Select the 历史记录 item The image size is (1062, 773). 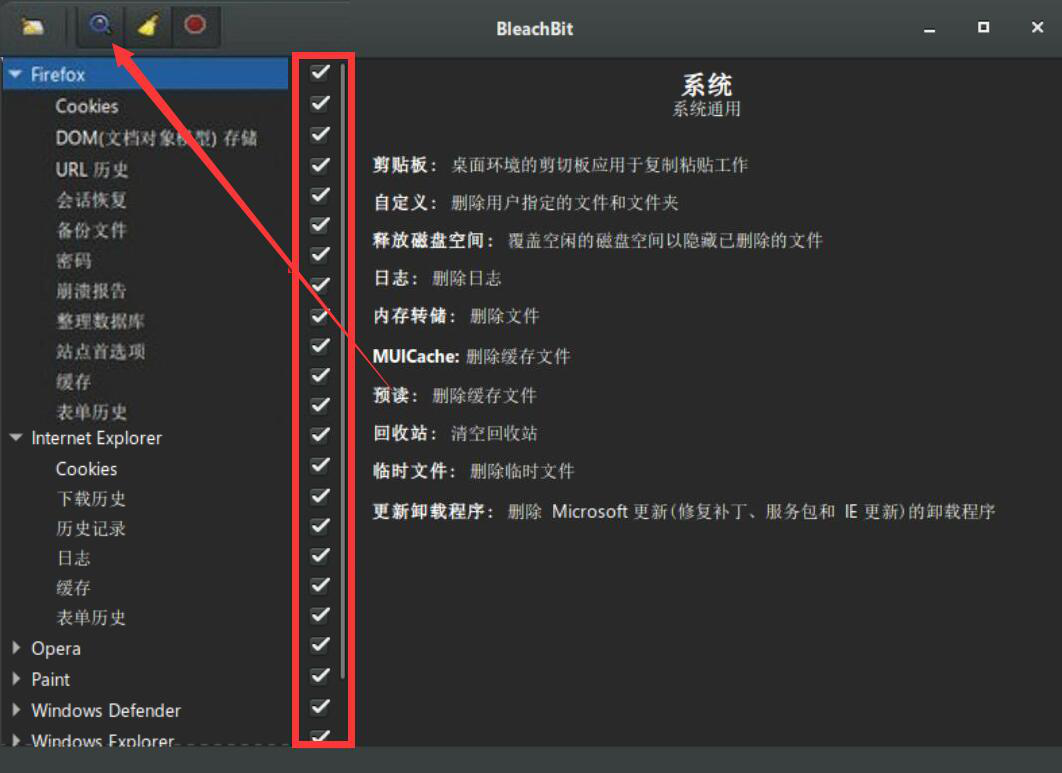click(91, 528)
